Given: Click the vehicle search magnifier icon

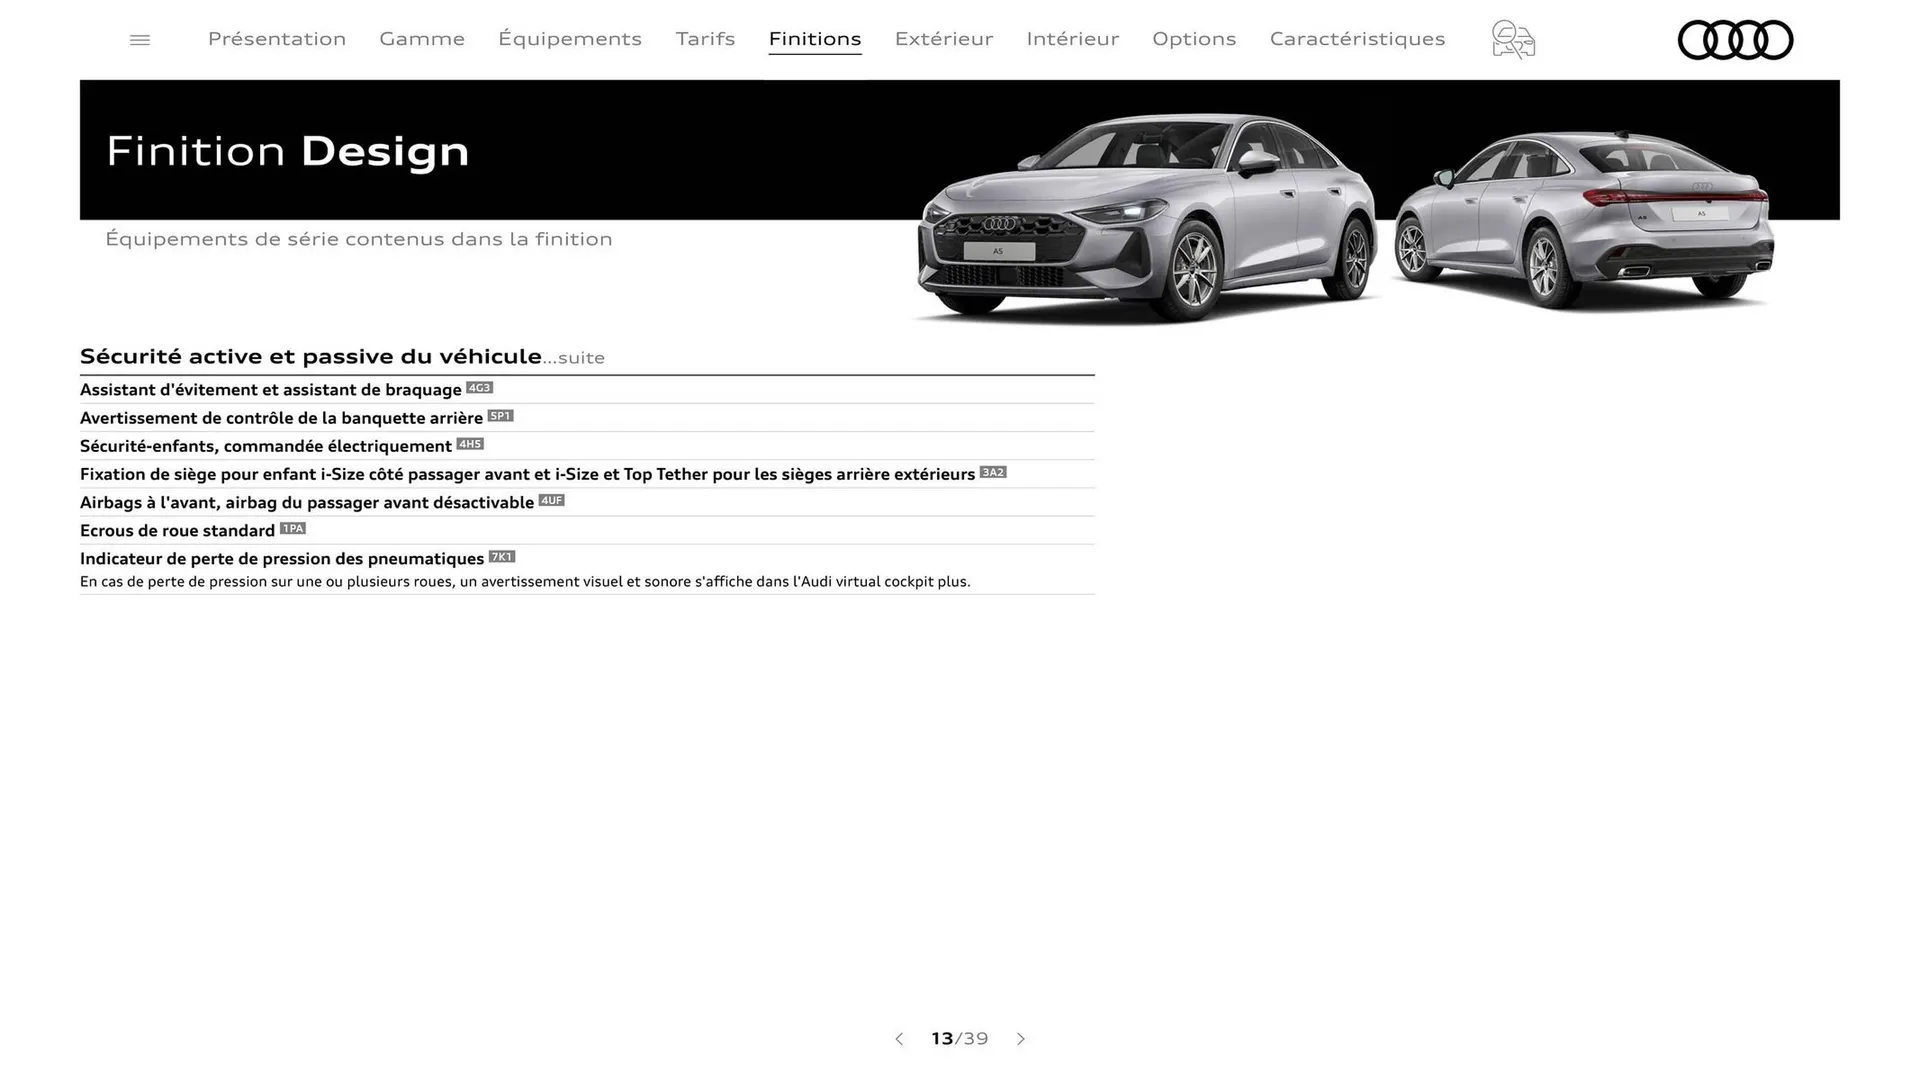Looking at the screenshot, I should coord(1512,39).
